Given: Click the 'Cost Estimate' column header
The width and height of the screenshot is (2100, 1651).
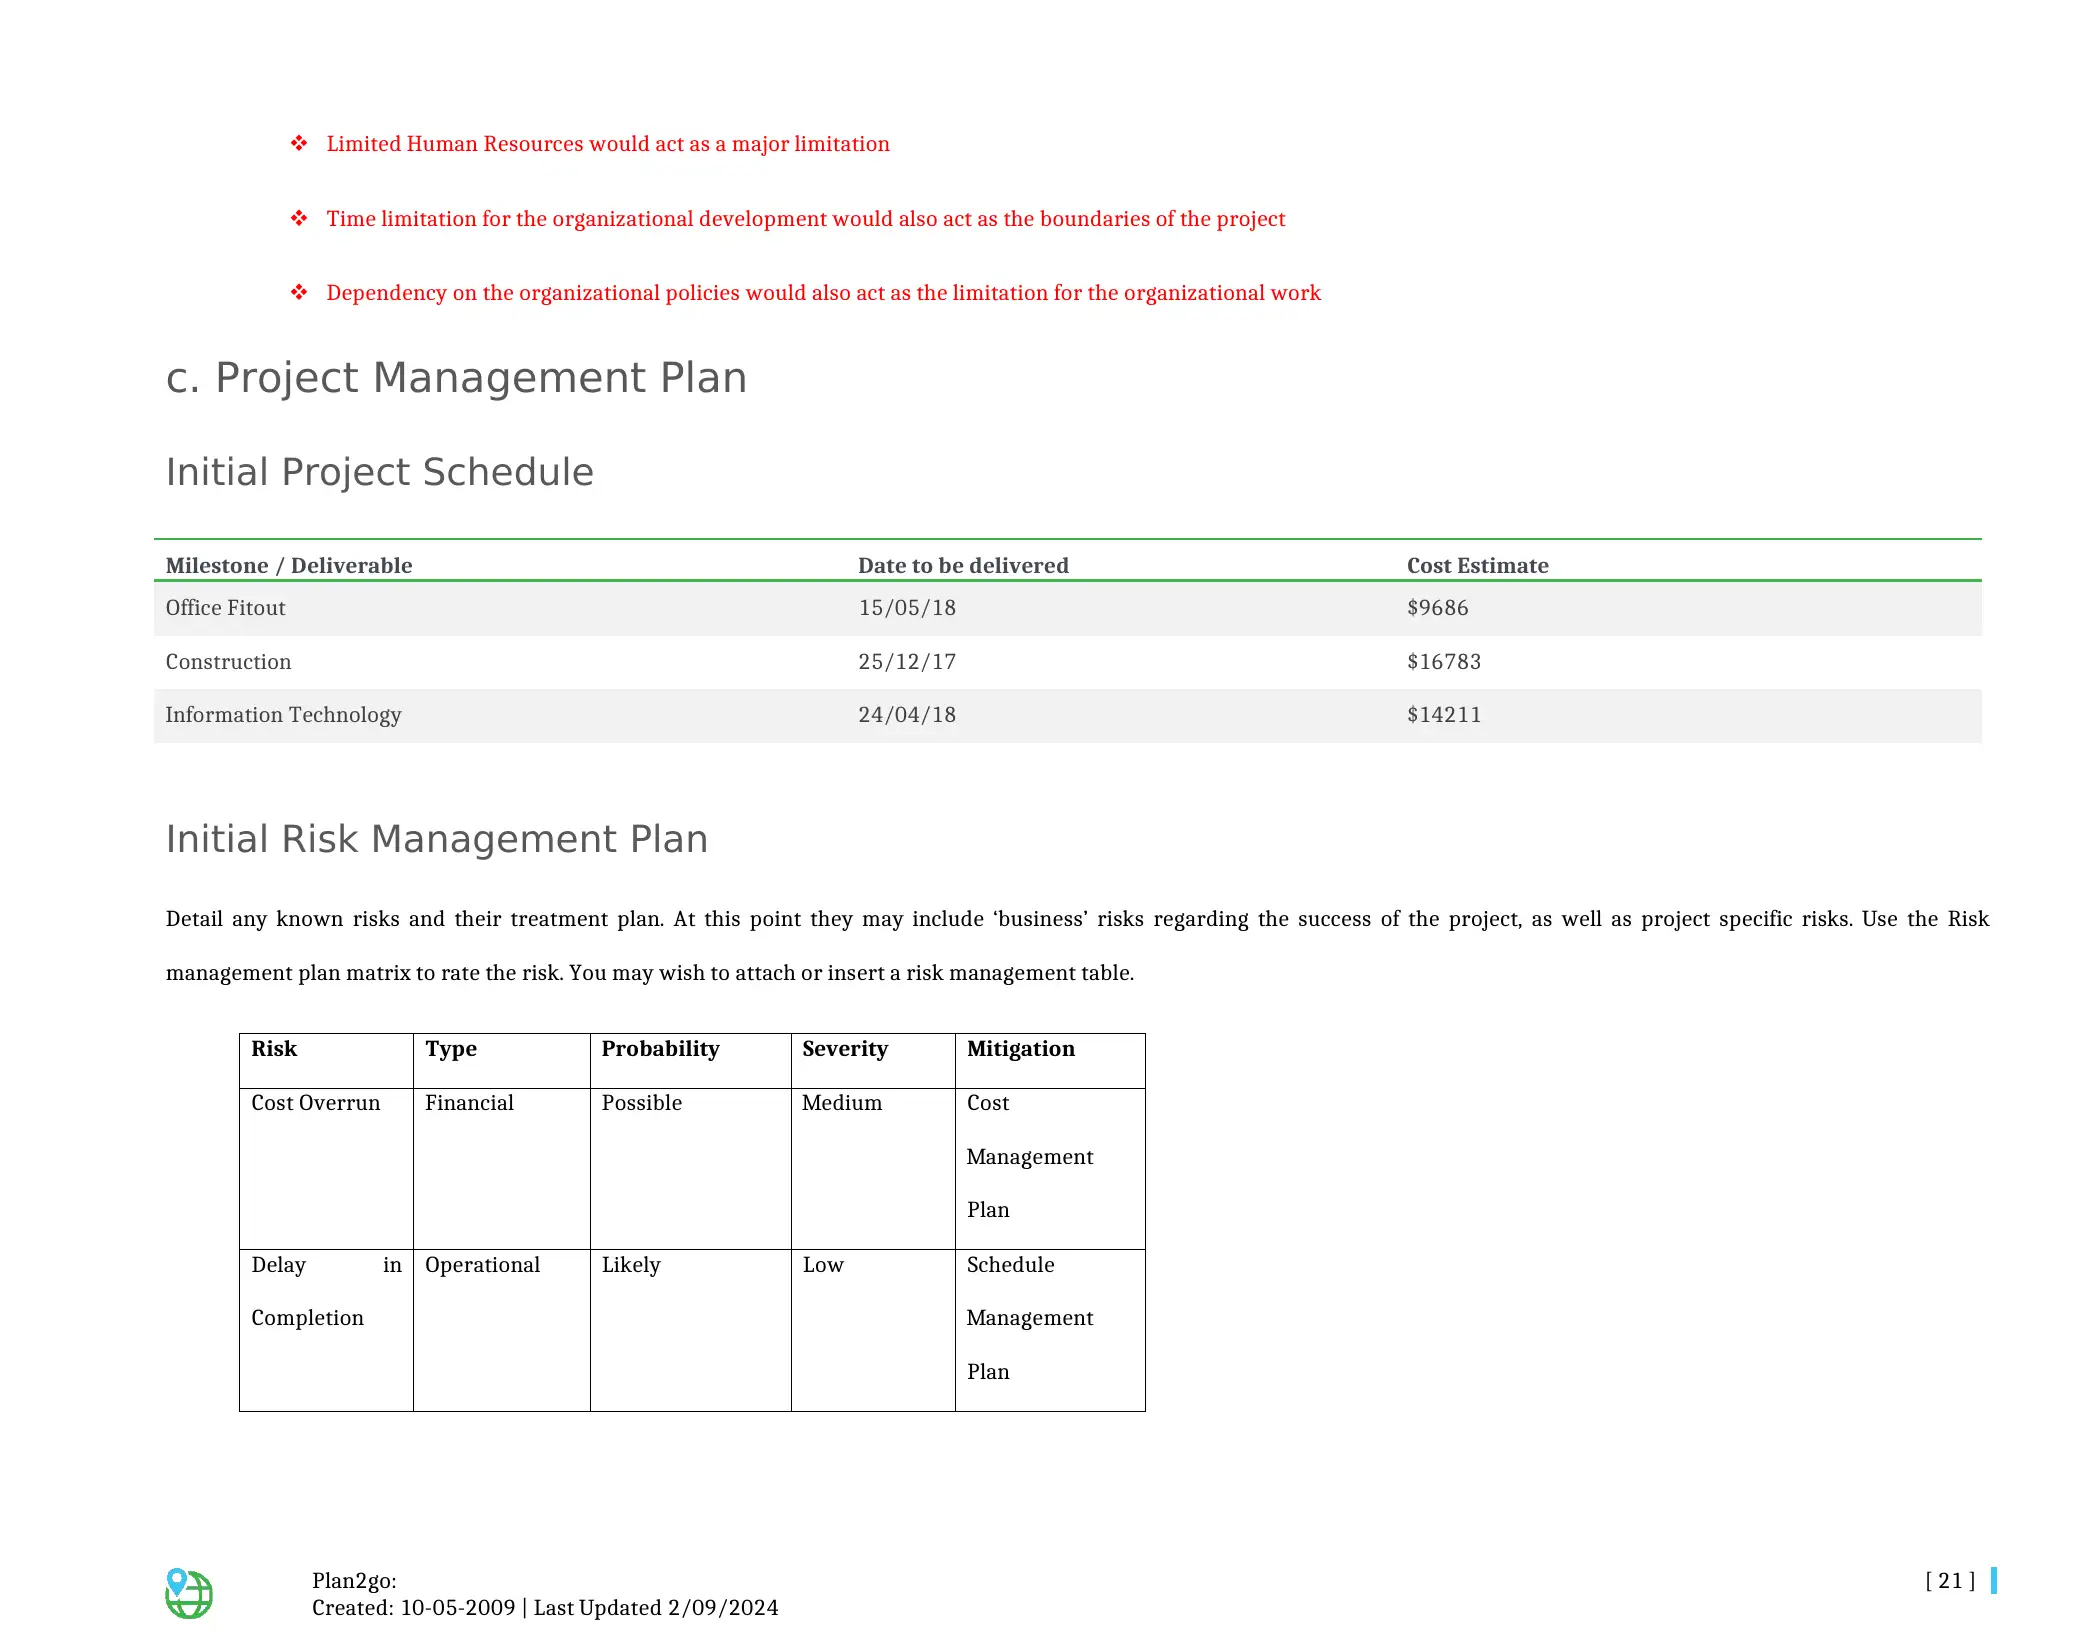Looking at the screenshot, I should [x=1477, y=566].
